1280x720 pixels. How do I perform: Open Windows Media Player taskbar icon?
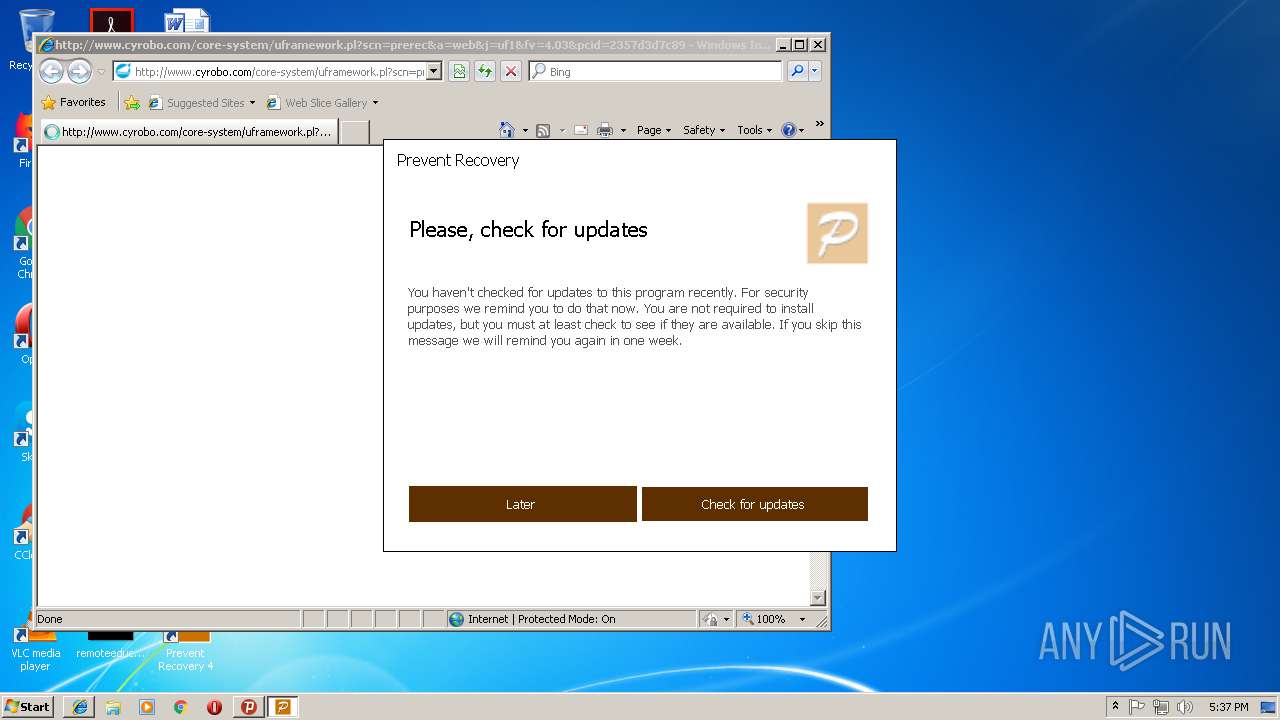pos(147,706)
